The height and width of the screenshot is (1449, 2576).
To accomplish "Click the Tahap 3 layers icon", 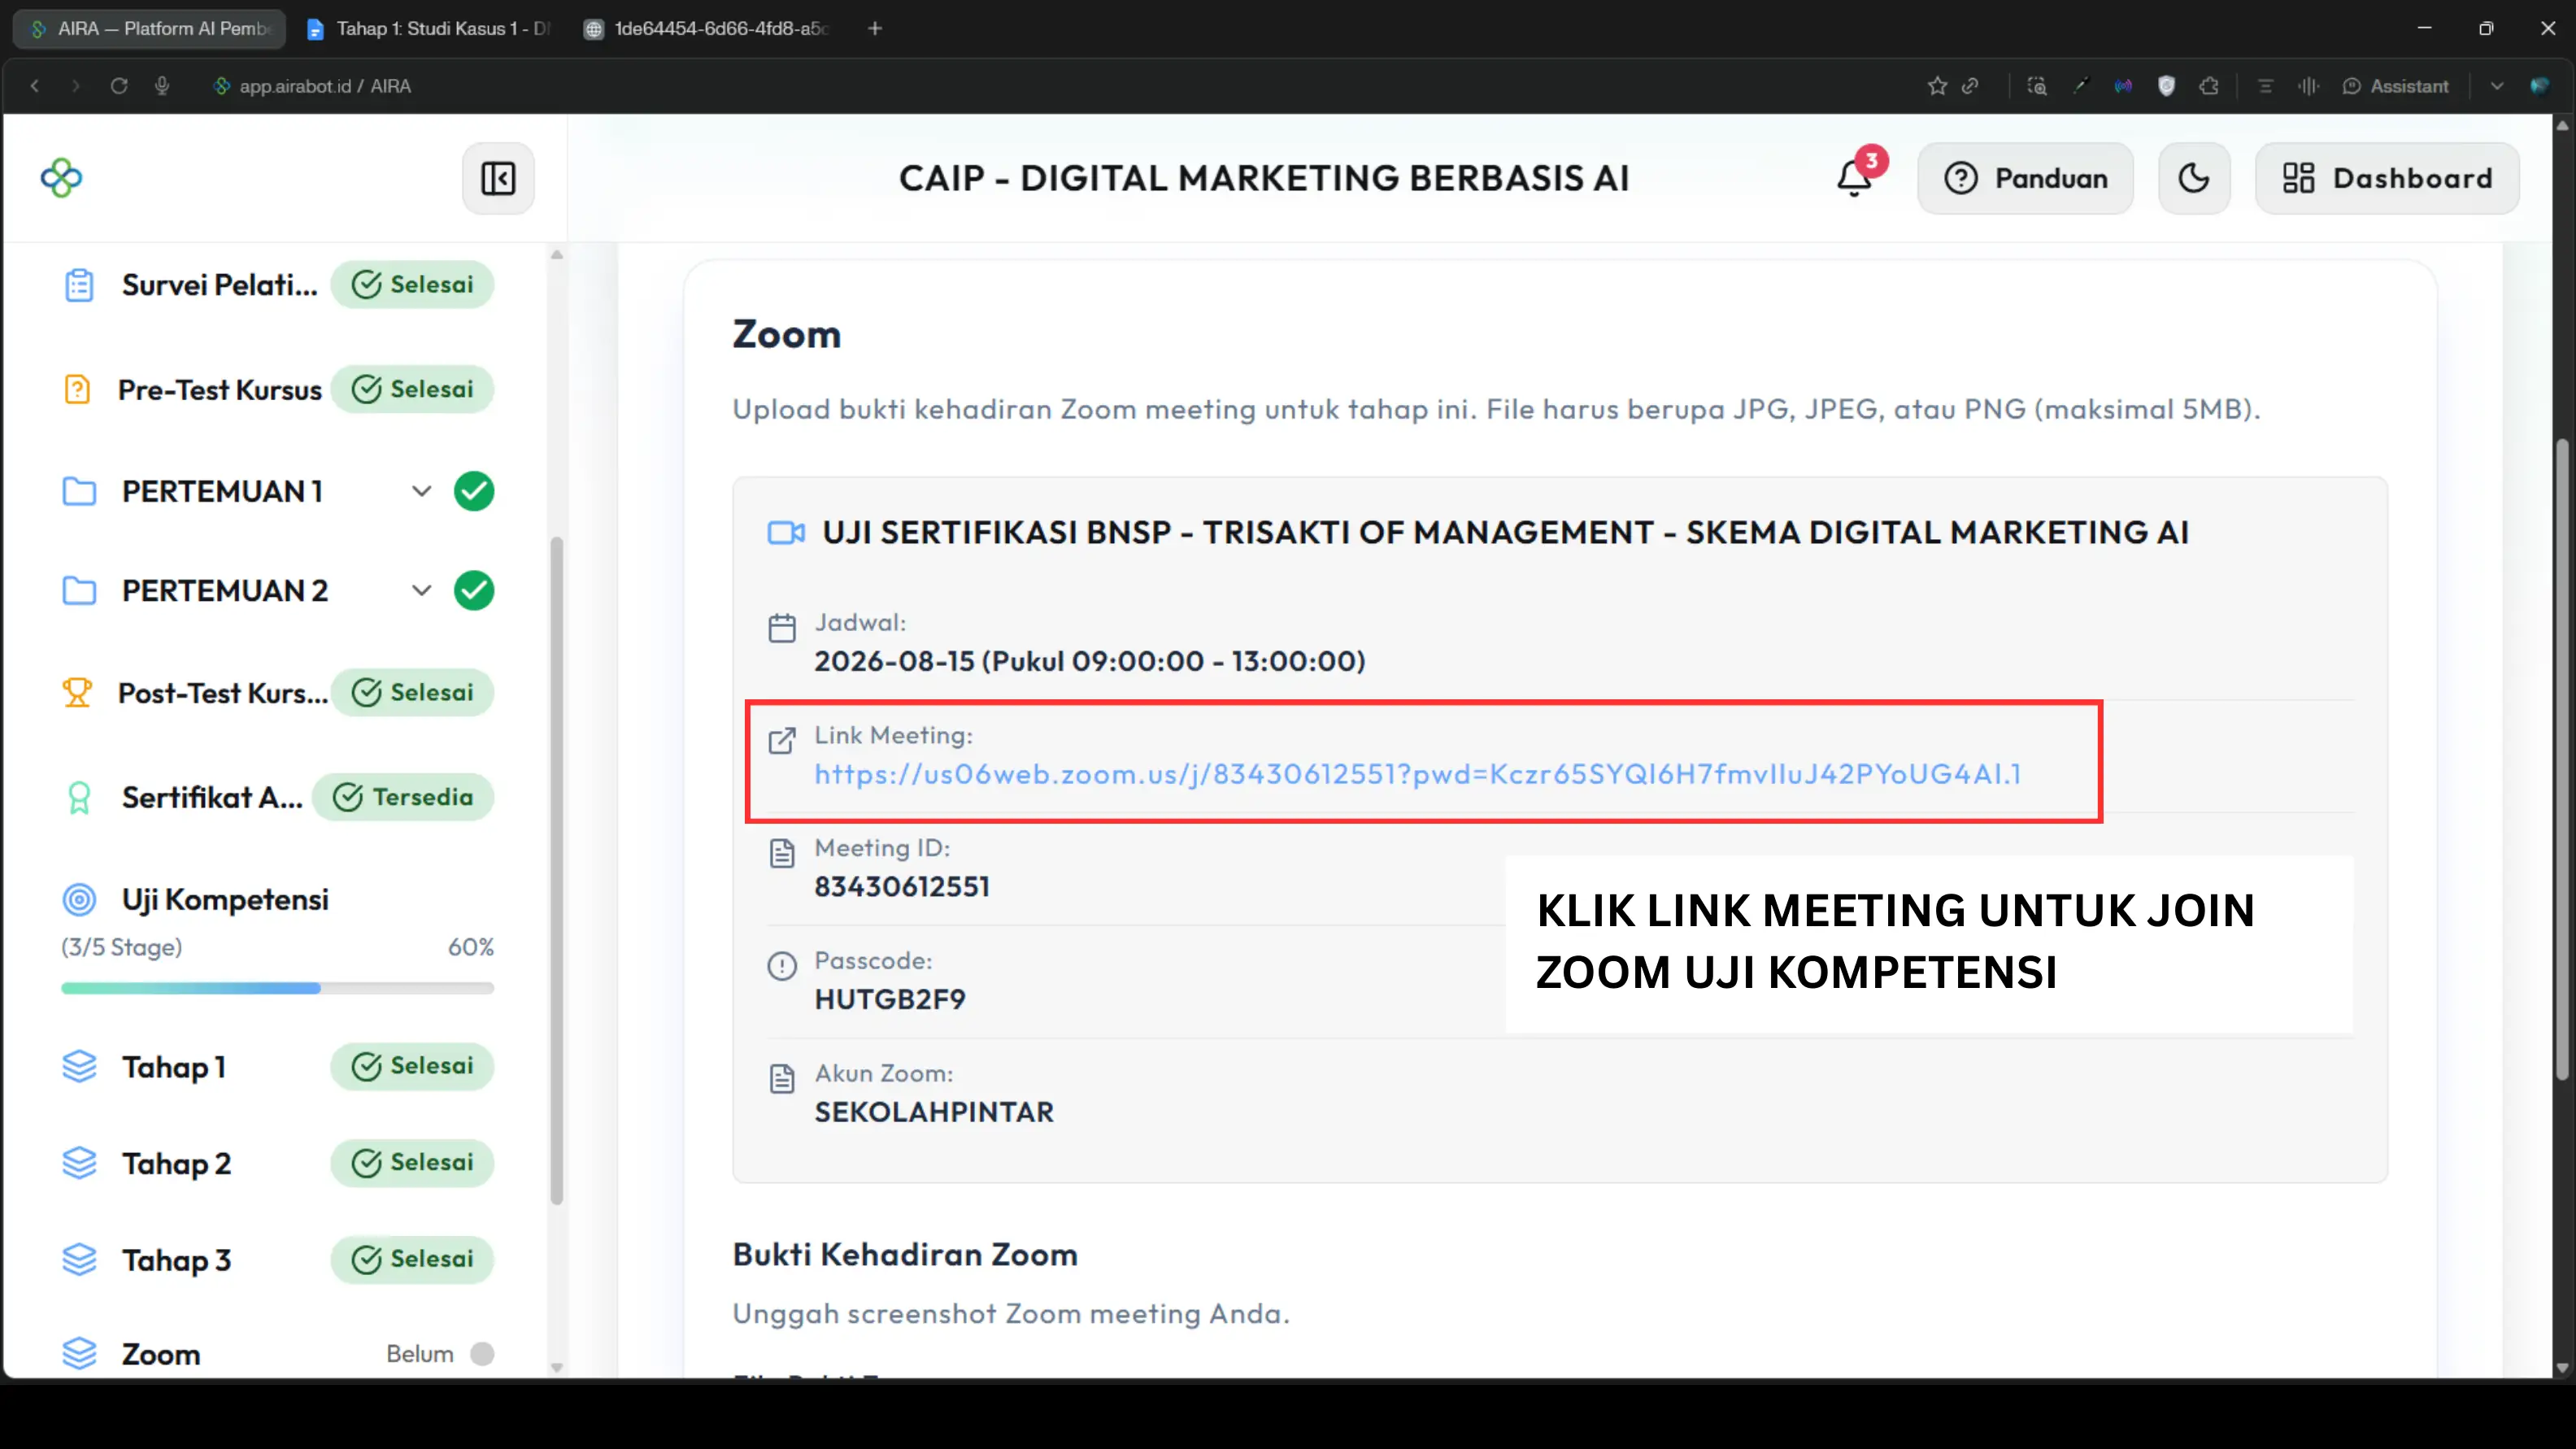I will pos(79,1259).
